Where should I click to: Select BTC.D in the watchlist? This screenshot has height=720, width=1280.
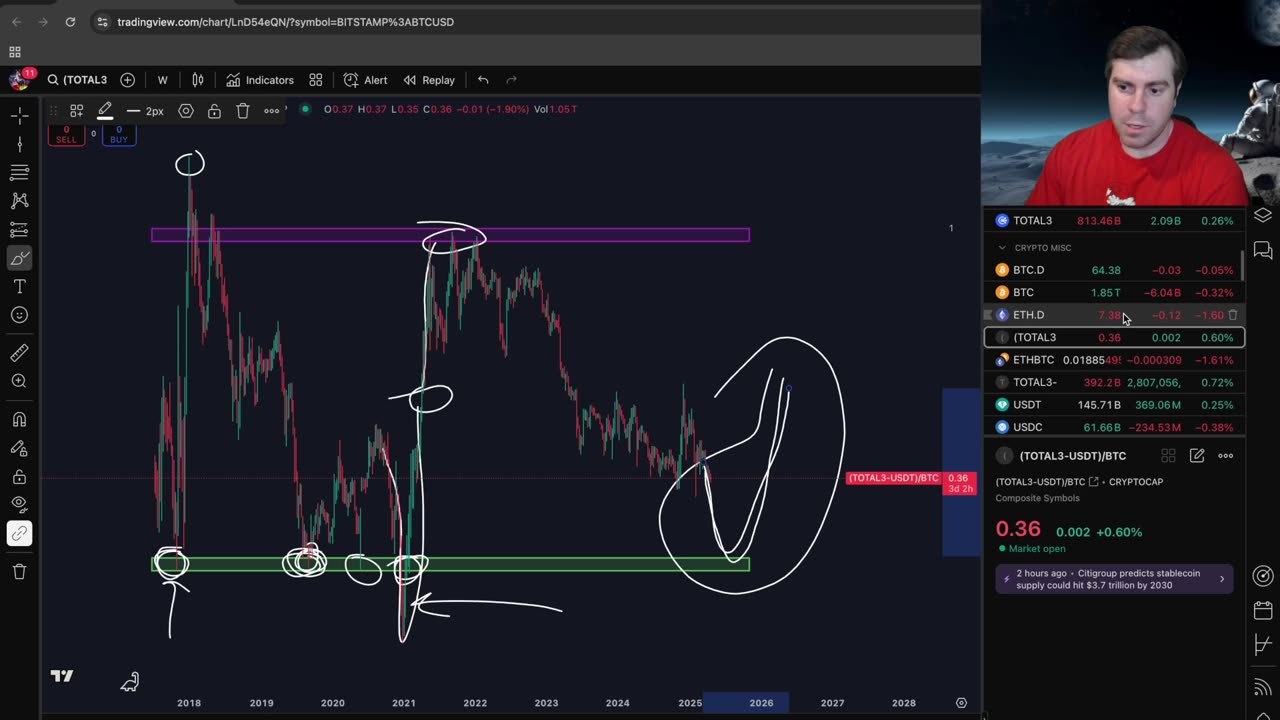tap(1114, 270)
